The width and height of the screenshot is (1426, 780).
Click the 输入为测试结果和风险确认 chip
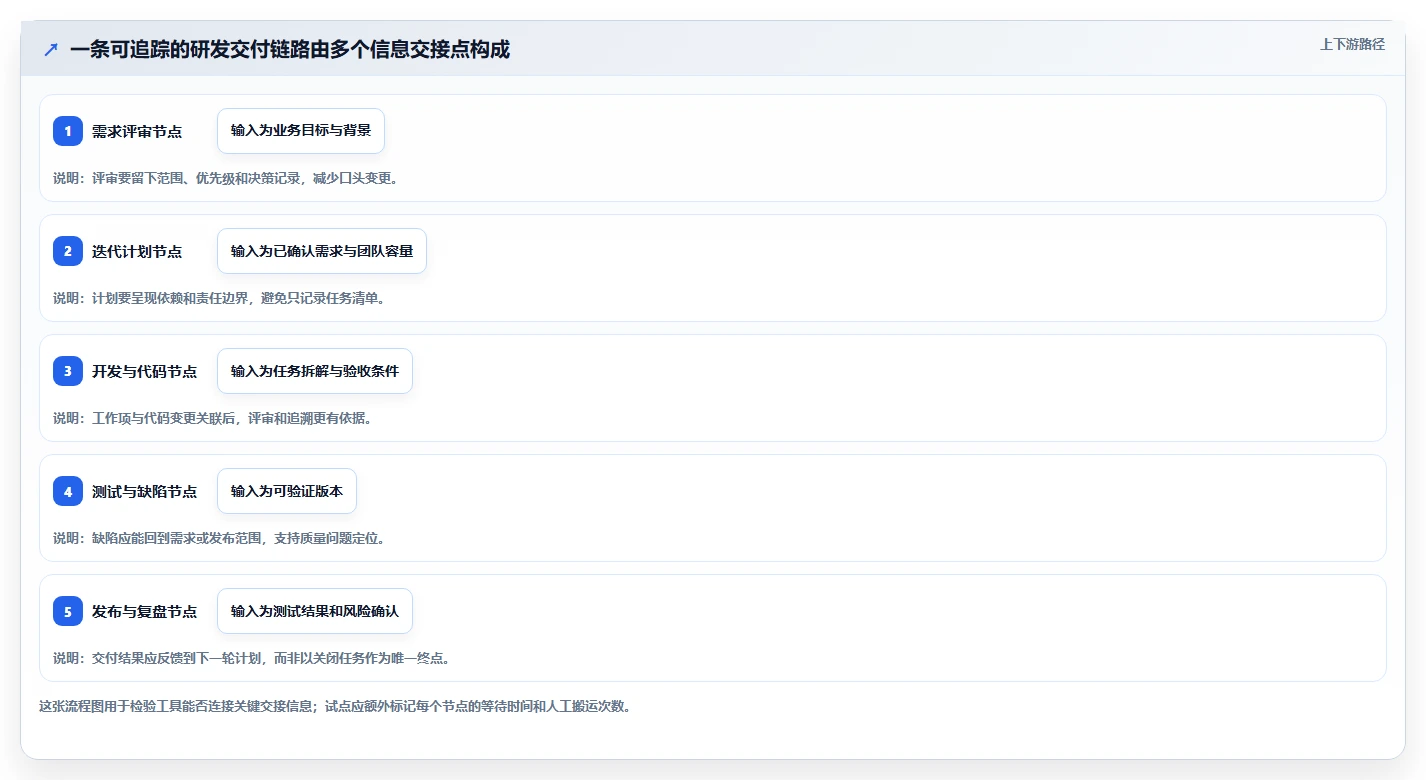pos(315,611)
